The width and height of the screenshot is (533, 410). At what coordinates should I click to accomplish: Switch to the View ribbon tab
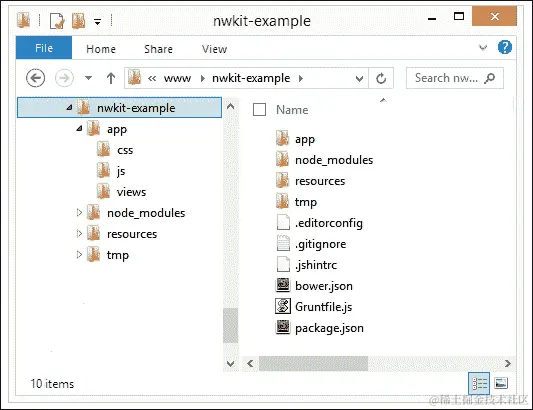[x=214, y=49]
